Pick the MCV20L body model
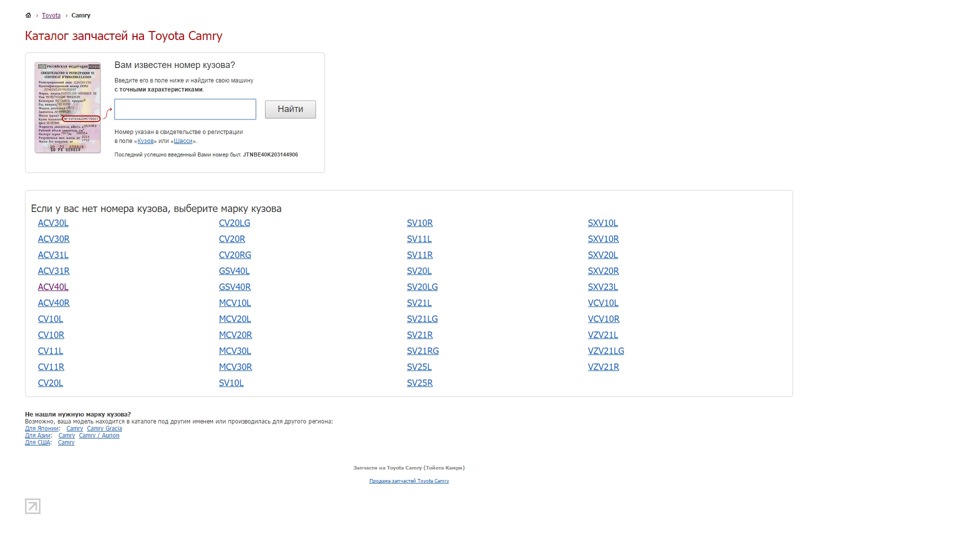 (x=235, y=319)
